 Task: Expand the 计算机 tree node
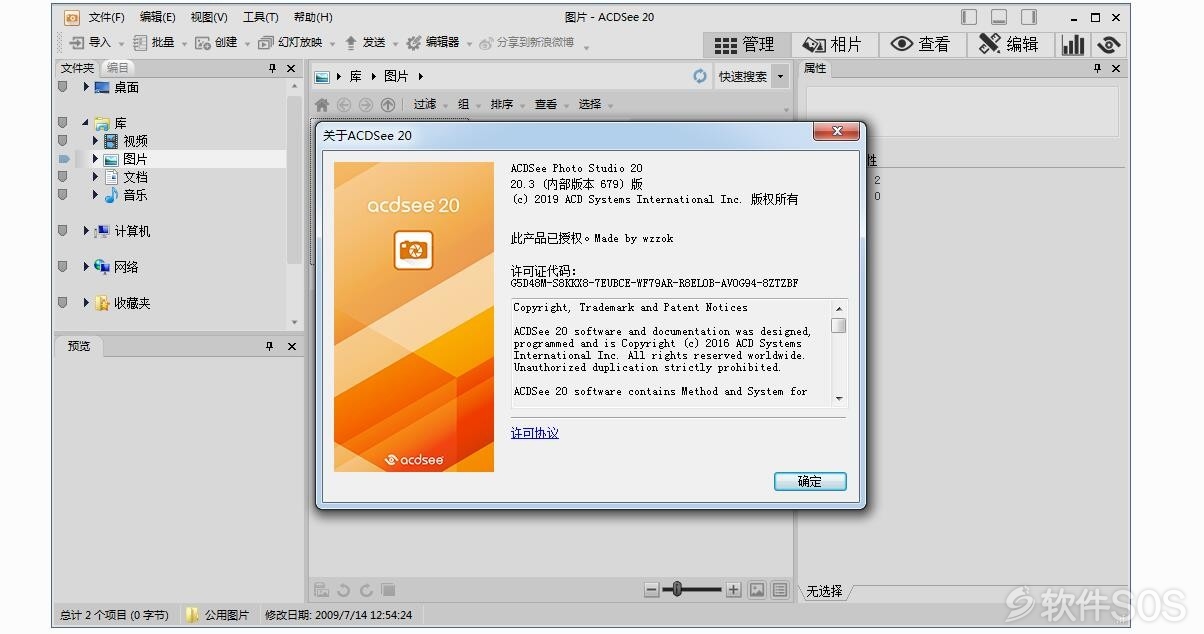point(86,231)
